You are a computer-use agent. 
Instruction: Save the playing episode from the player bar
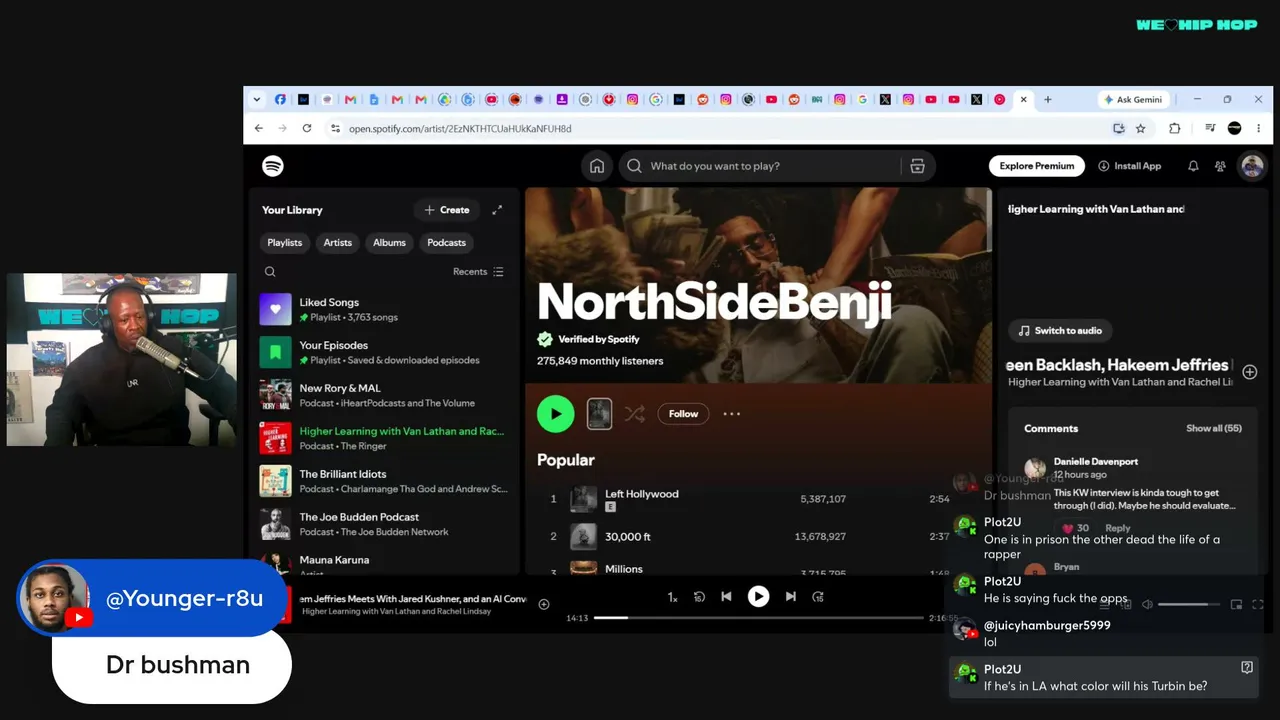pos(544,604)
